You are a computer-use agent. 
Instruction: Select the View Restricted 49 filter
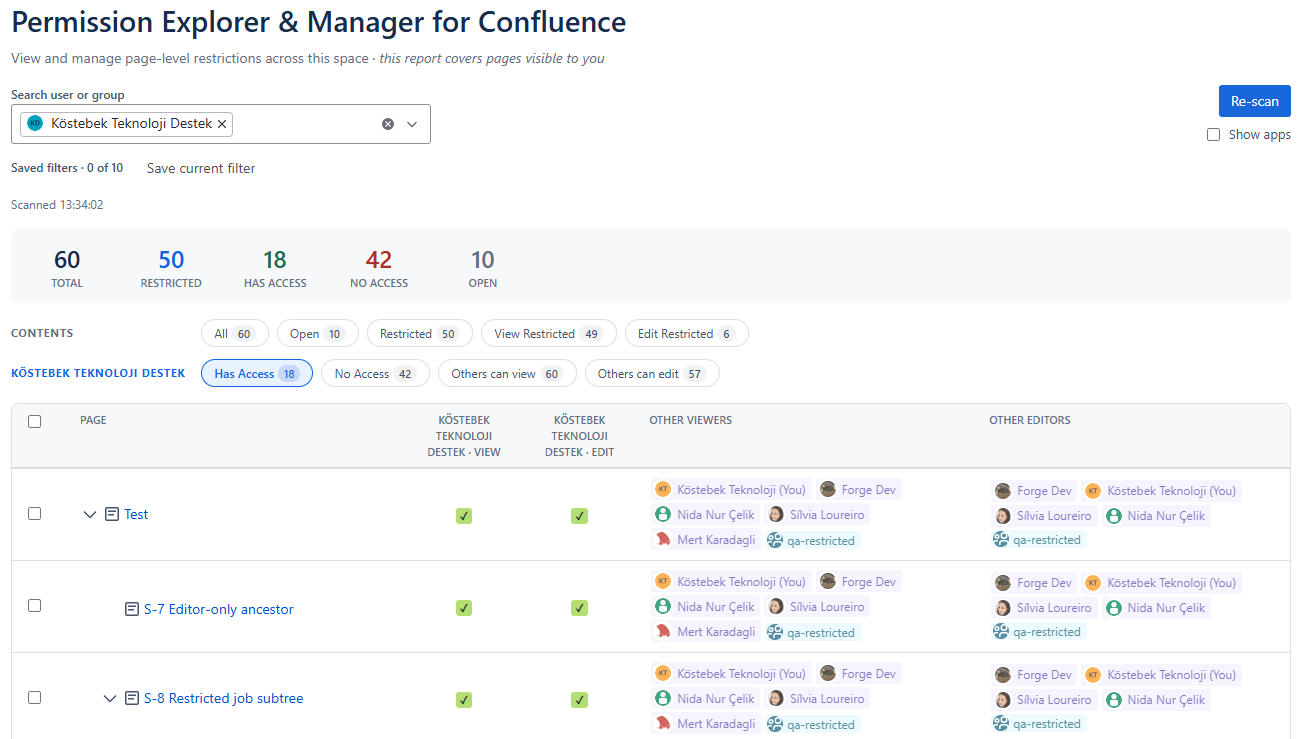[548, 334]
